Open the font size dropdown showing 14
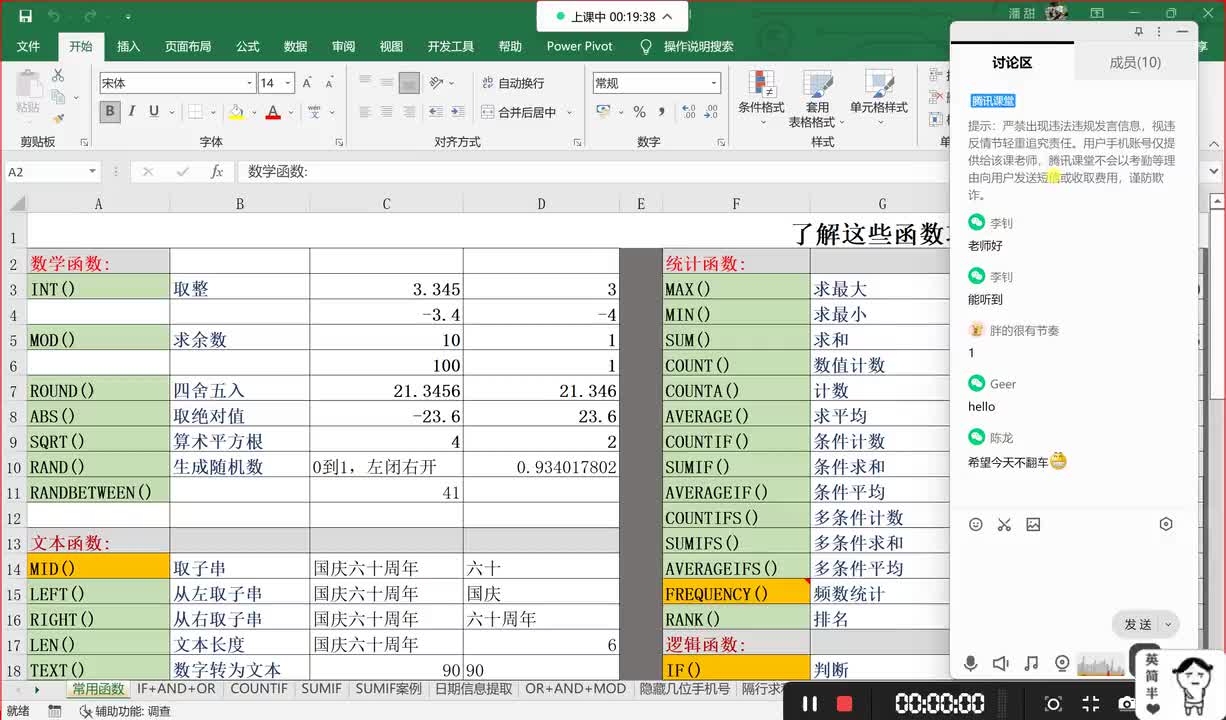 click(289, 83)
